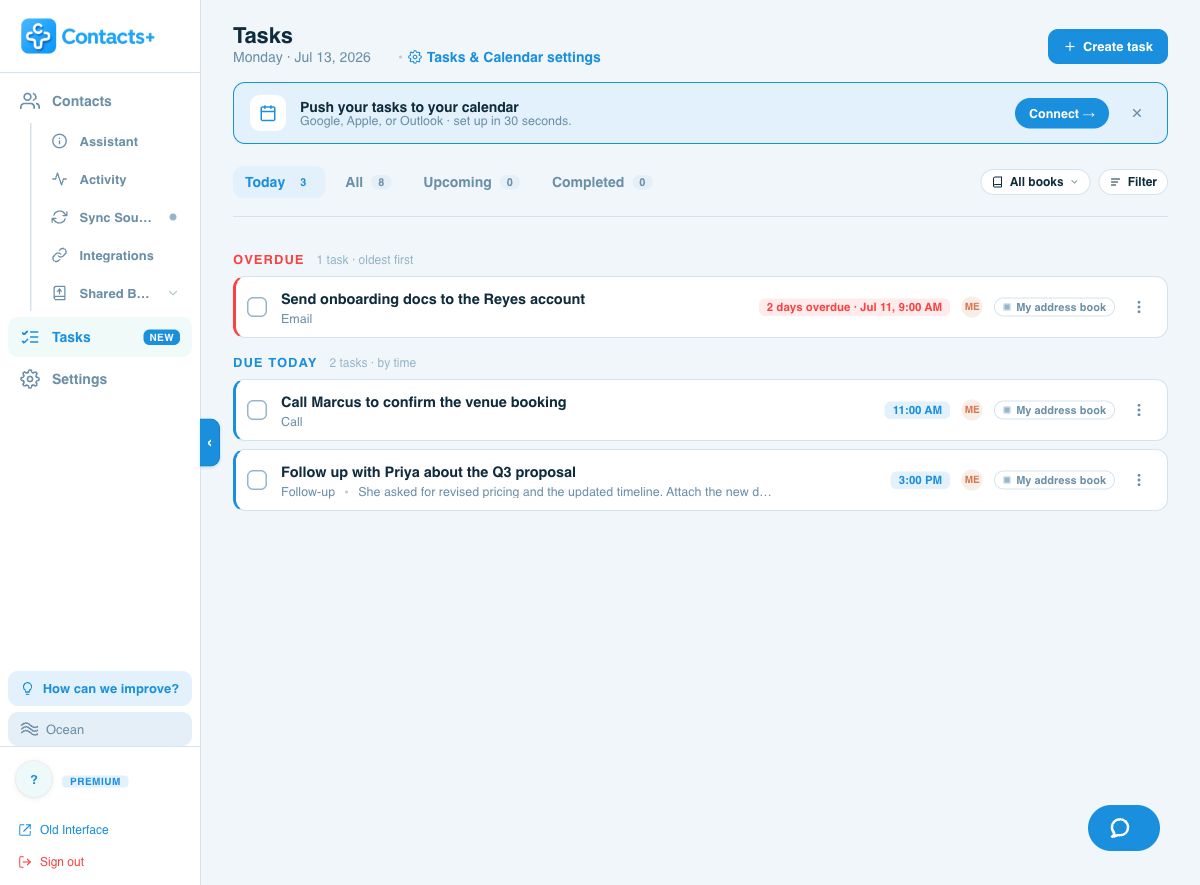Open the All books dropdown
This screenshot has width=1200, height=885.
tap(1035, 182)
